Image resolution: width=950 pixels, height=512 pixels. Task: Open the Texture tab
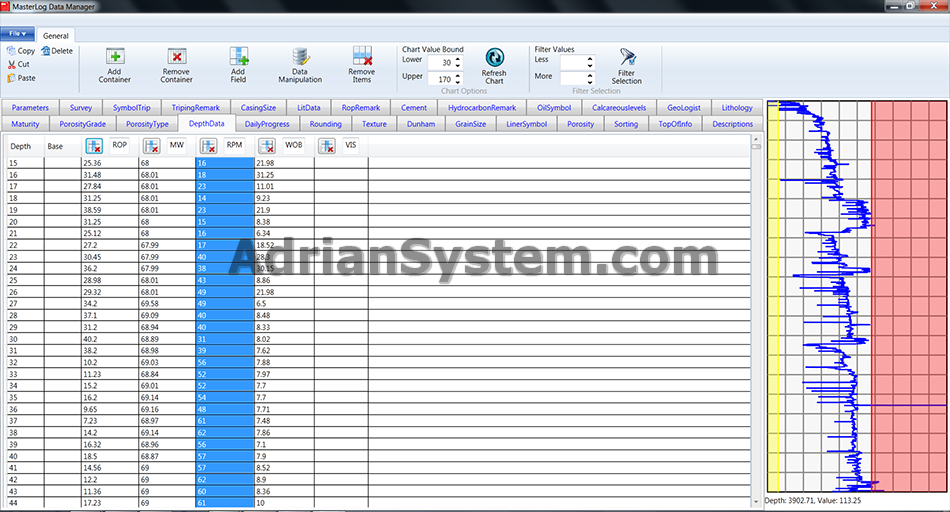tap(374, 124)
